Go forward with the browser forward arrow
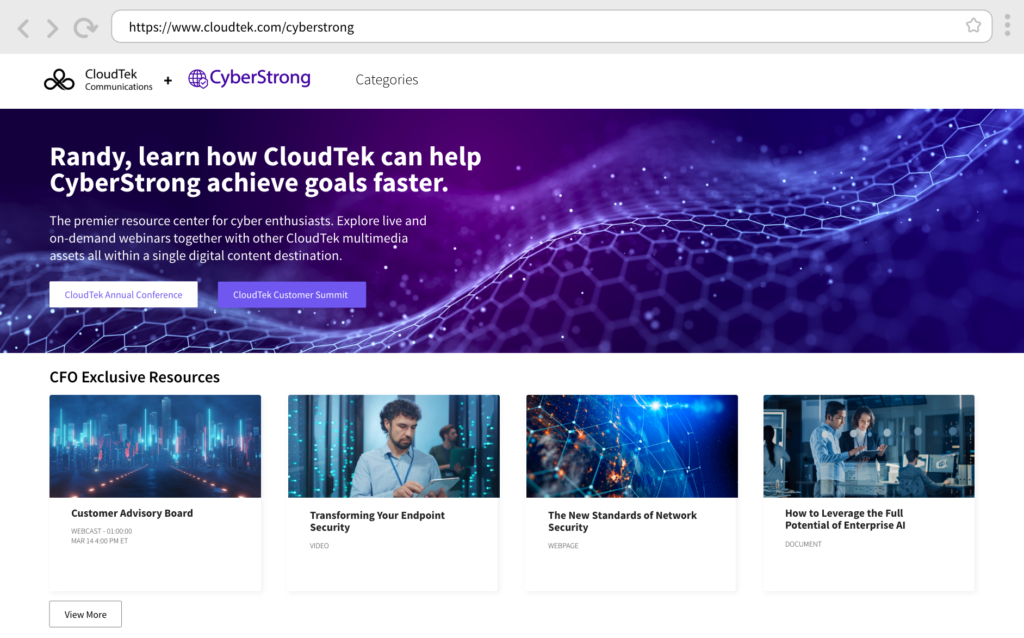This screenshot has width=1024, height=638. coord(52,28)
